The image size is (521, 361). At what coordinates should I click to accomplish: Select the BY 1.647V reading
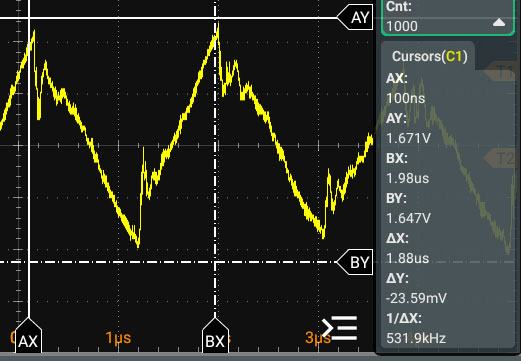(x=408, y=218)
